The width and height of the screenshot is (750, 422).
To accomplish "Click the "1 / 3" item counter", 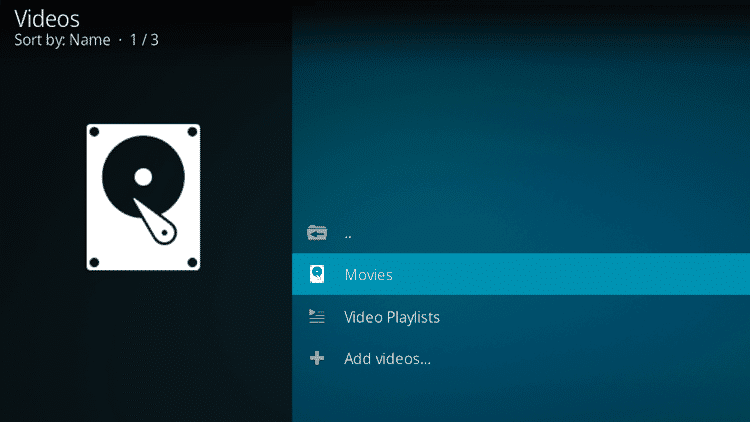I will [x=144, y=40].
